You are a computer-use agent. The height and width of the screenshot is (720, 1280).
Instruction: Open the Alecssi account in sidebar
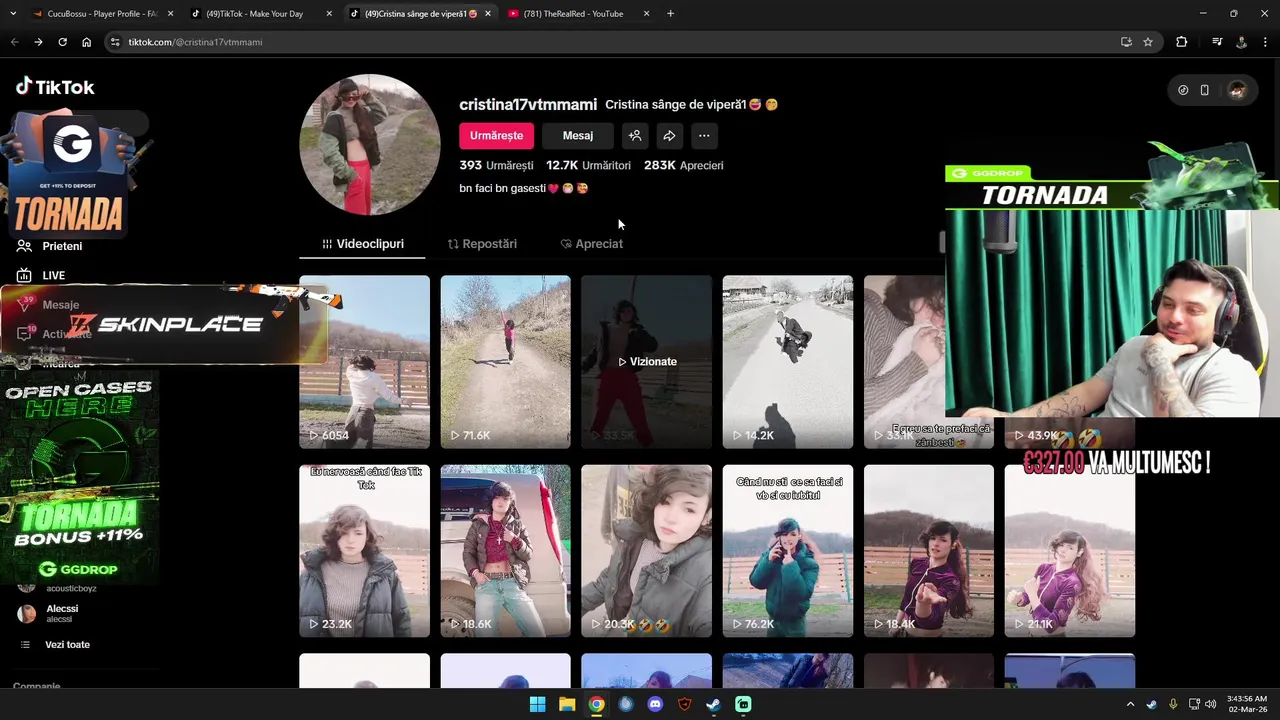click(x=60, y=613)
